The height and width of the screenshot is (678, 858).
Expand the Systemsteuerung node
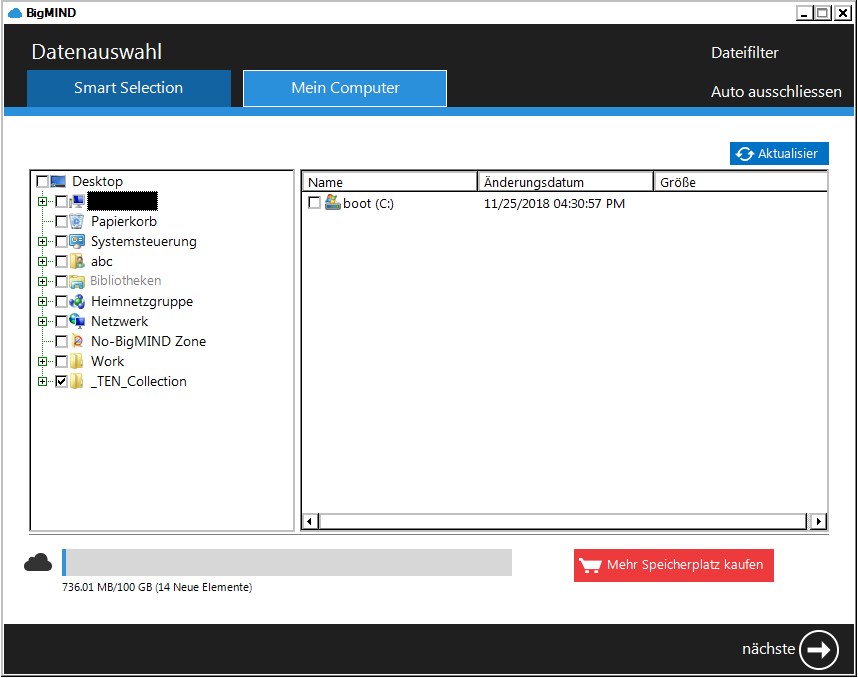pos(42,241)
